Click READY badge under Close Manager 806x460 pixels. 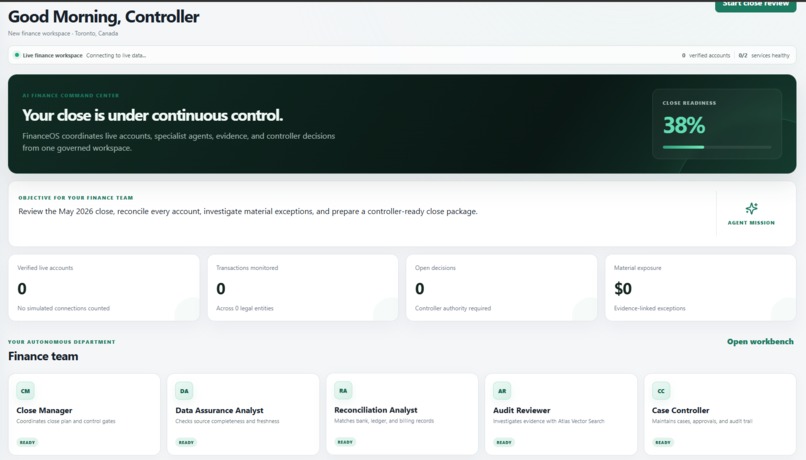[x=27, y=442]
